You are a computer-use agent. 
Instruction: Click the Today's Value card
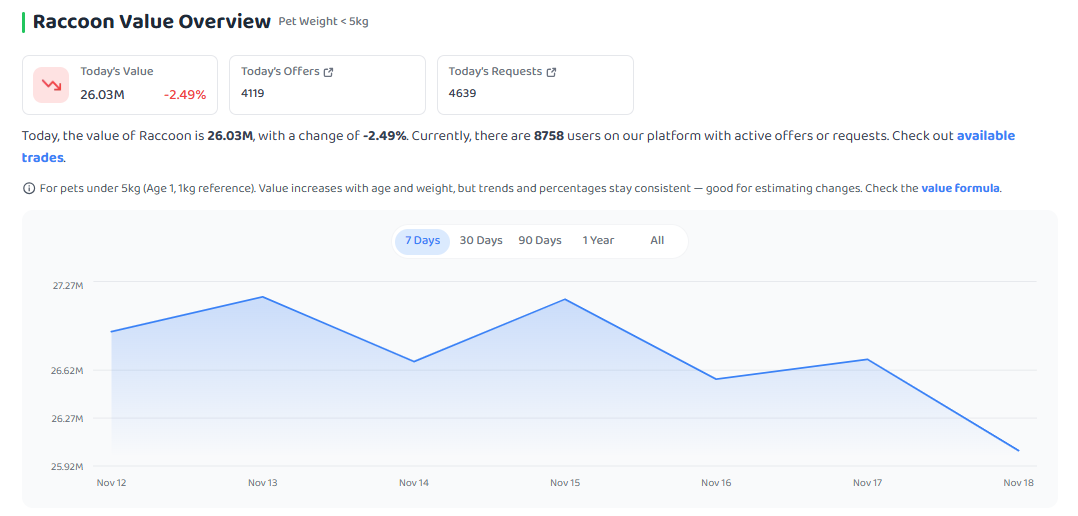120,85
